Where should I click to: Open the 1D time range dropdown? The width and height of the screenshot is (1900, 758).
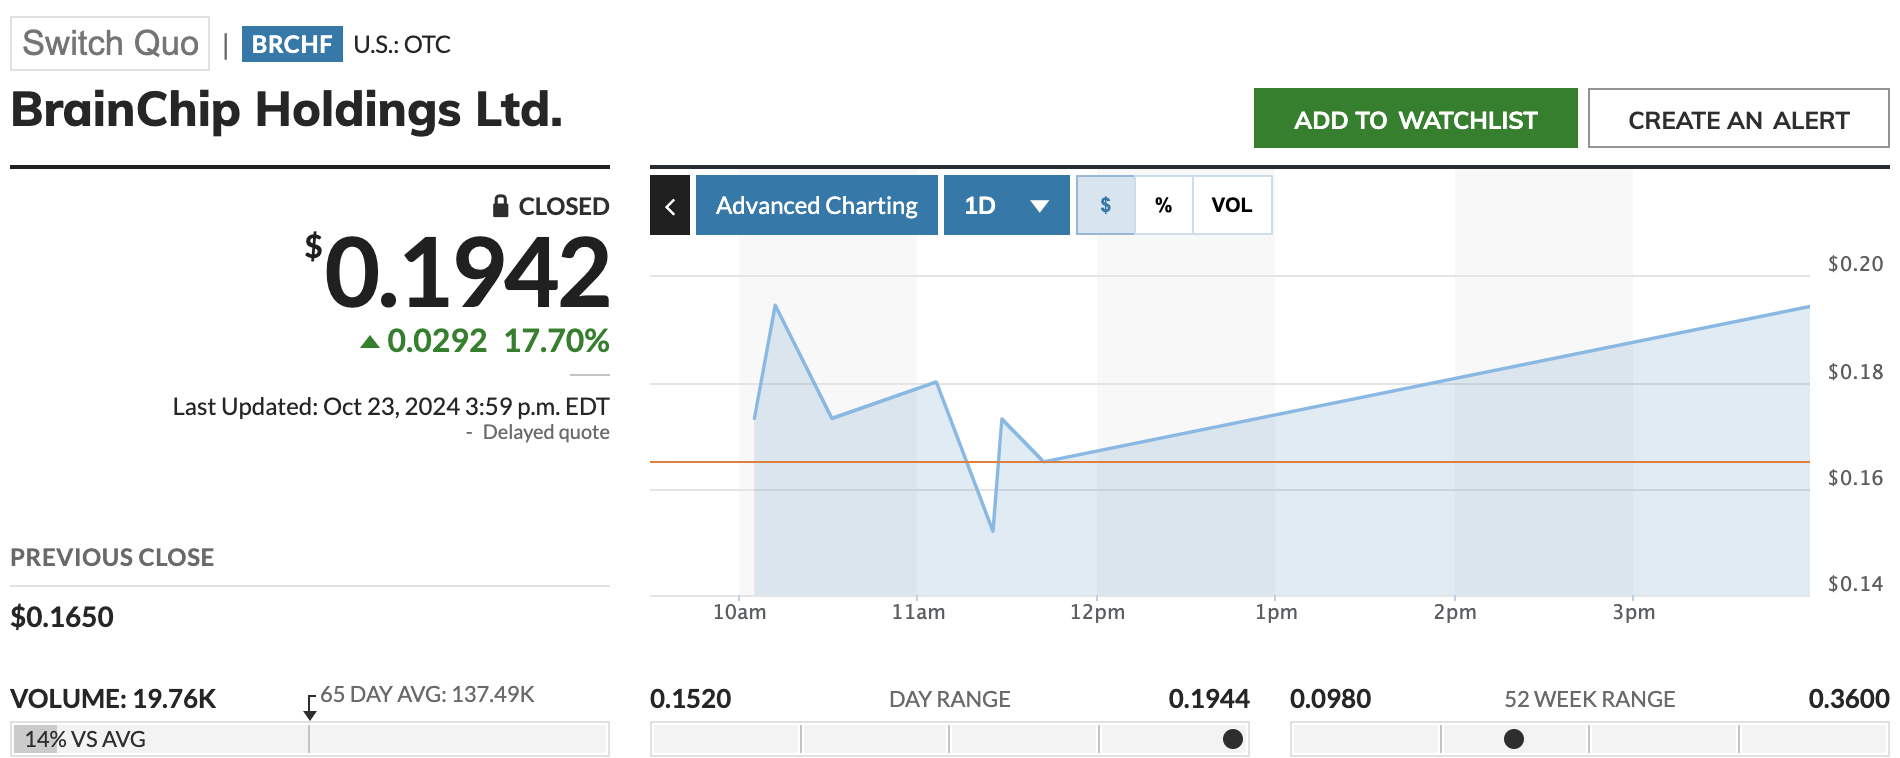coord(1006,206)
